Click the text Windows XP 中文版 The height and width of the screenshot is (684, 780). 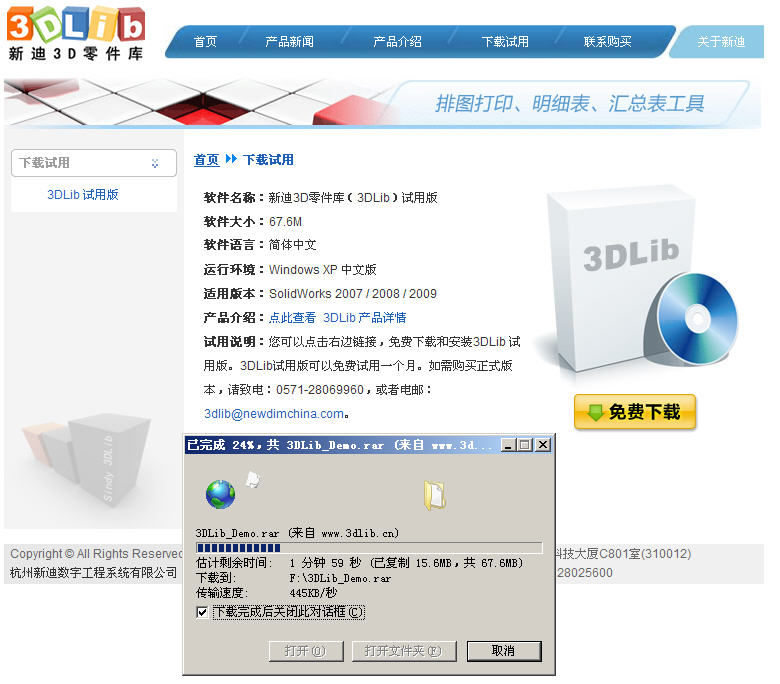[x=322, y=270]
